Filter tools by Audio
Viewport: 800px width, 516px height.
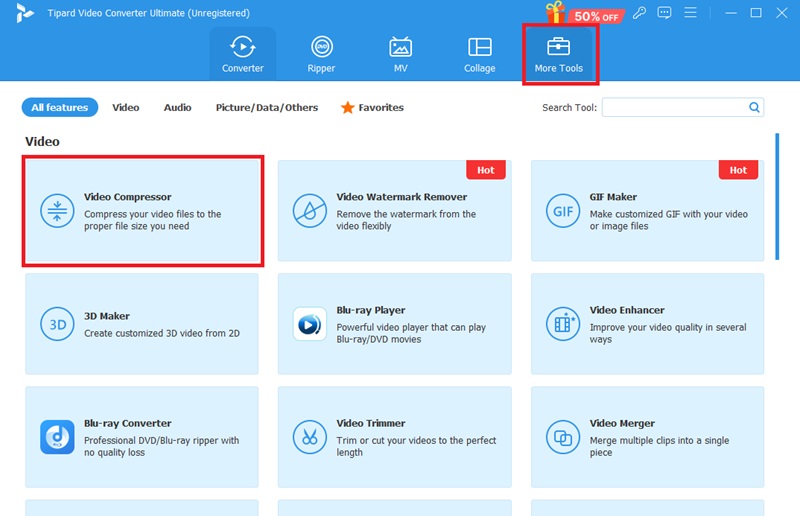[x=178, y=107]
